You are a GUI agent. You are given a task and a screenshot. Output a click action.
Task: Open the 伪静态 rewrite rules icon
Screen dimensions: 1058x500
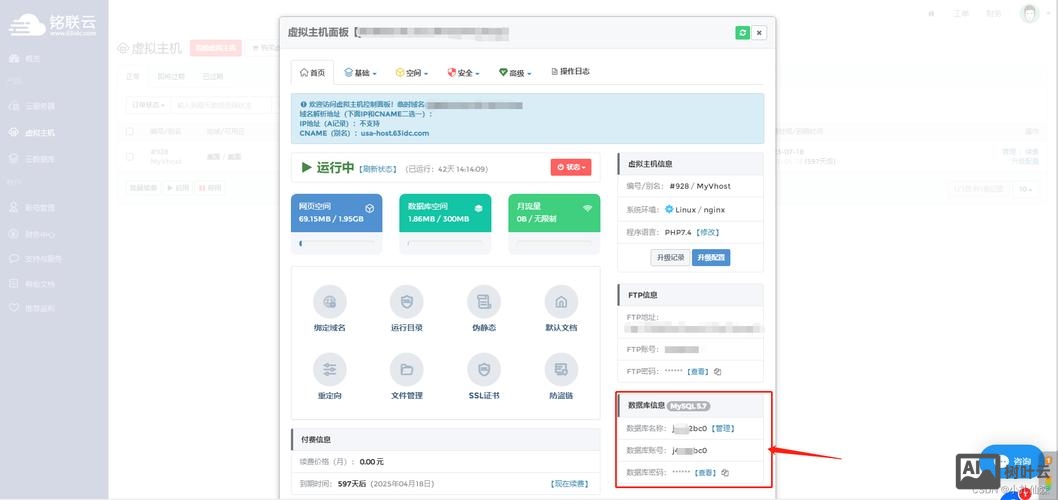click(484, 302)
